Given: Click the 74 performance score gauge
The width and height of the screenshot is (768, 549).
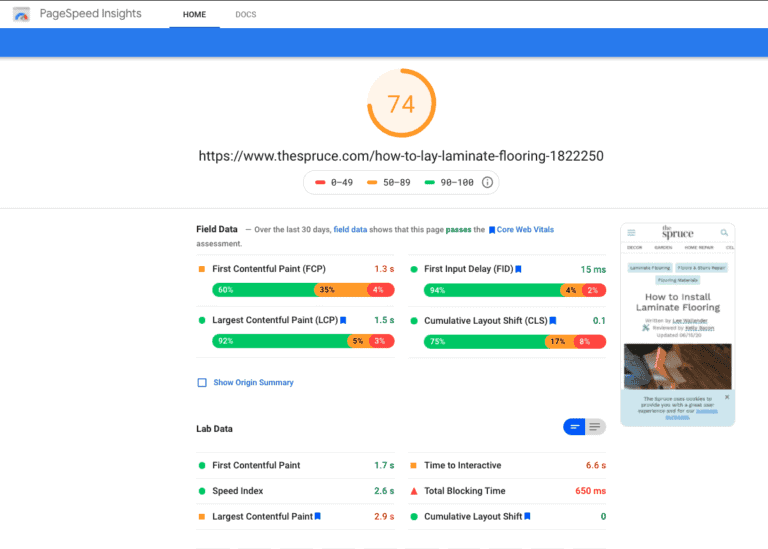Looking at the screenshot, I should click(x=401, y=103).
